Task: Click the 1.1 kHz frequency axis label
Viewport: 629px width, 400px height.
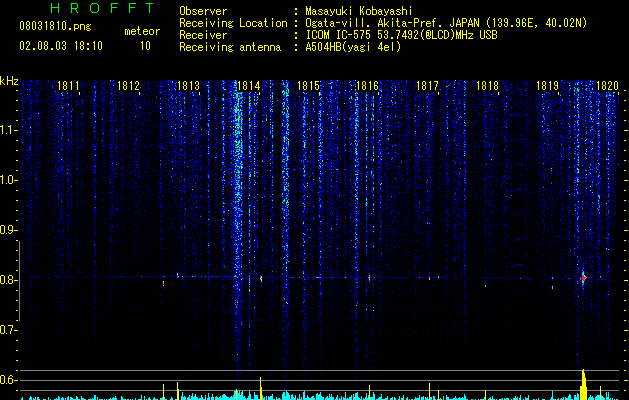Action: point(8,130)
